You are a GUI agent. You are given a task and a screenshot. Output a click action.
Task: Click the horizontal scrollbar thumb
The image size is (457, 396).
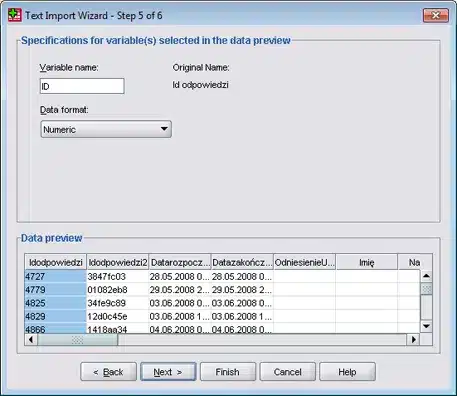78,340
